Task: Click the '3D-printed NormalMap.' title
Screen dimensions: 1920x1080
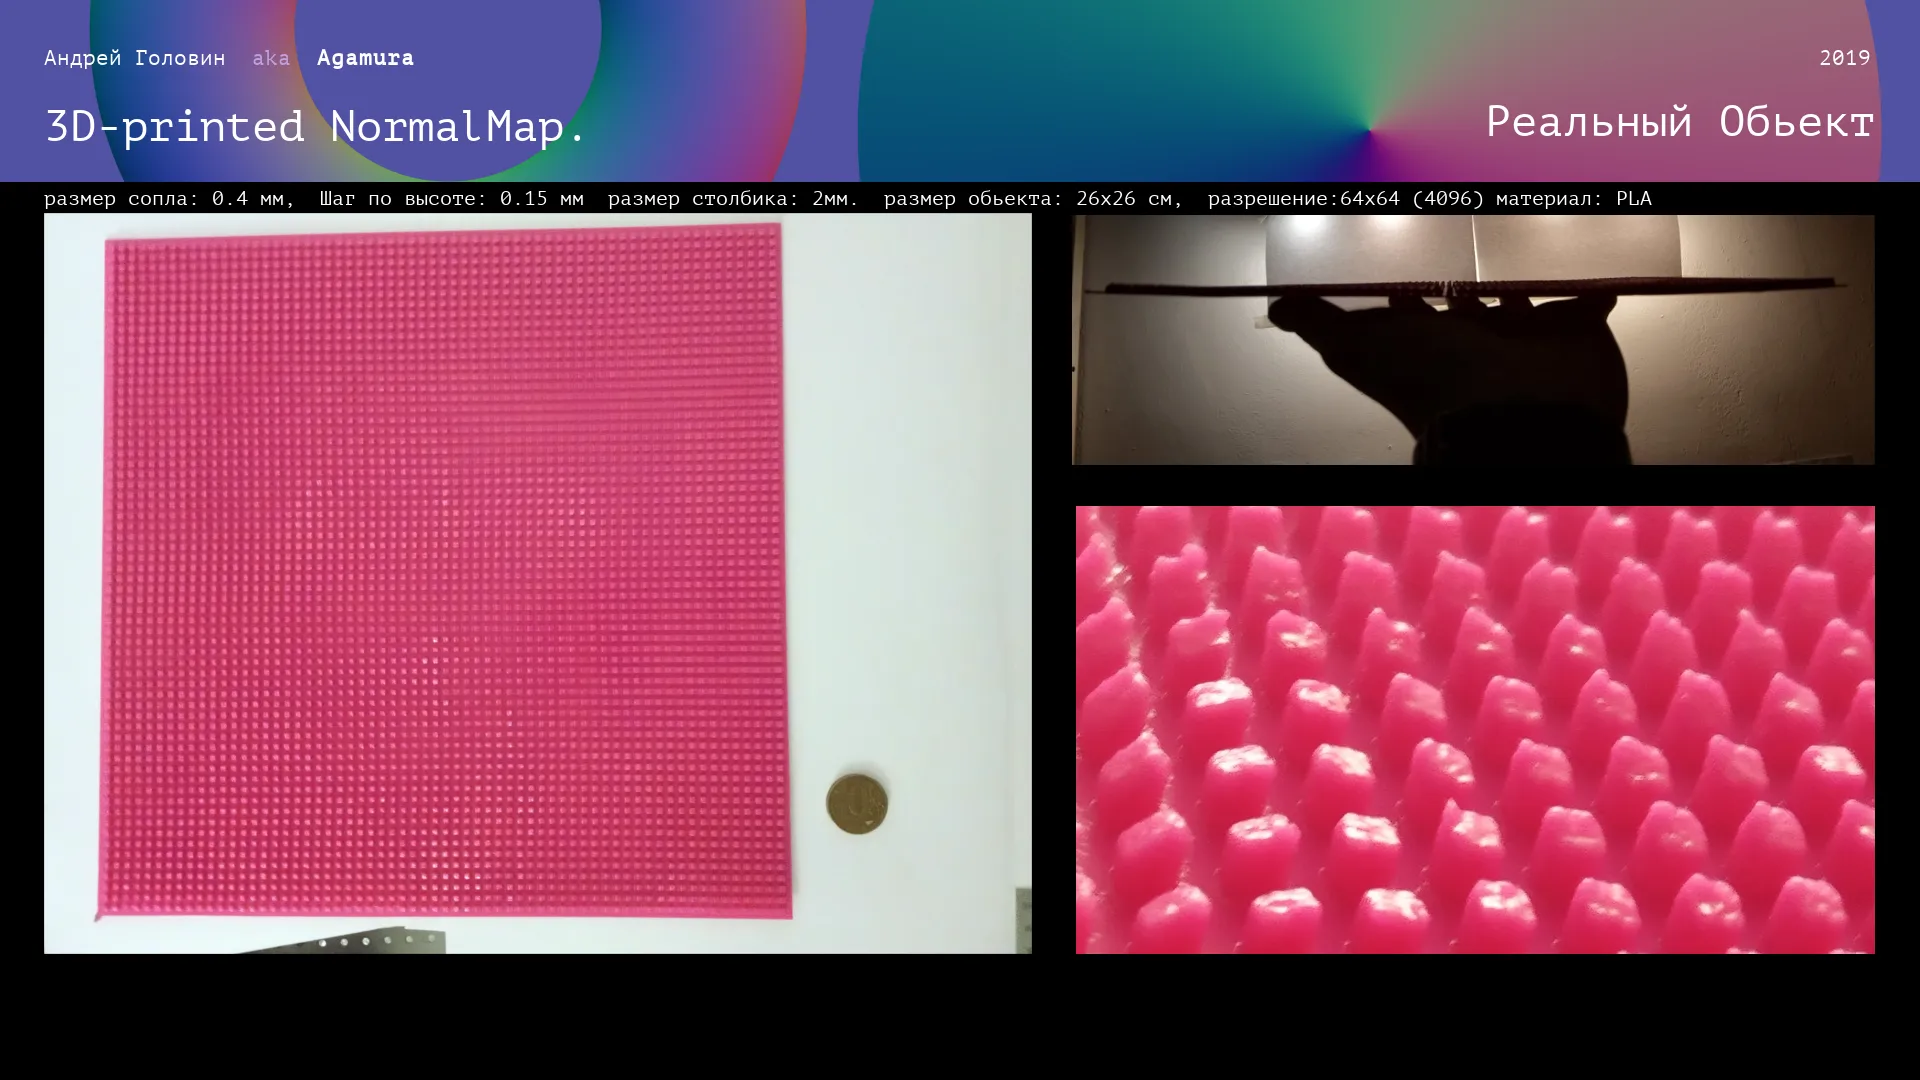Action: [315, 127]
